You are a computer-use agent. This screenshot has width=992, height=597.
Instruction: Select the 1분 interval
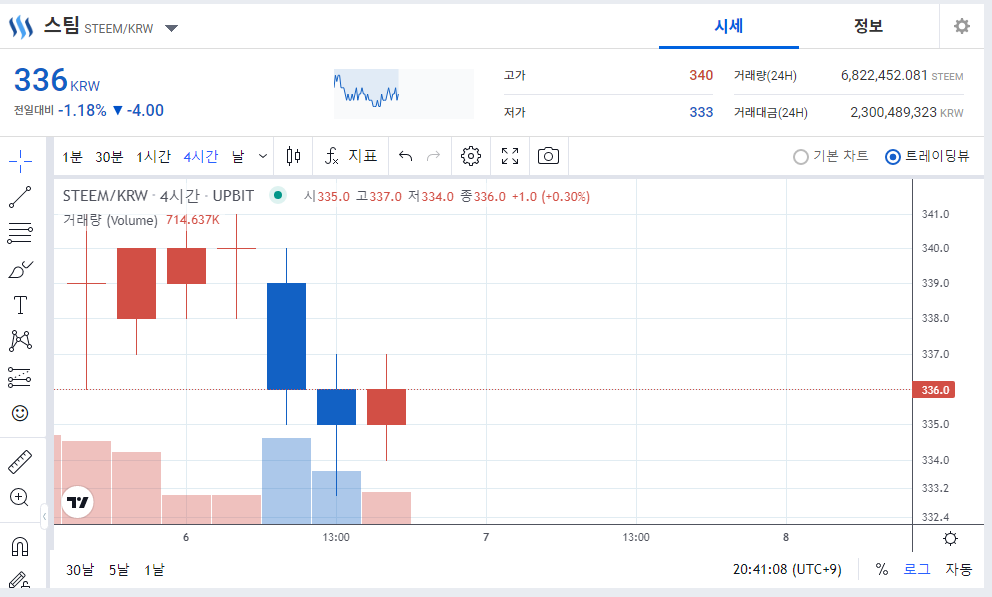[72, 156]
